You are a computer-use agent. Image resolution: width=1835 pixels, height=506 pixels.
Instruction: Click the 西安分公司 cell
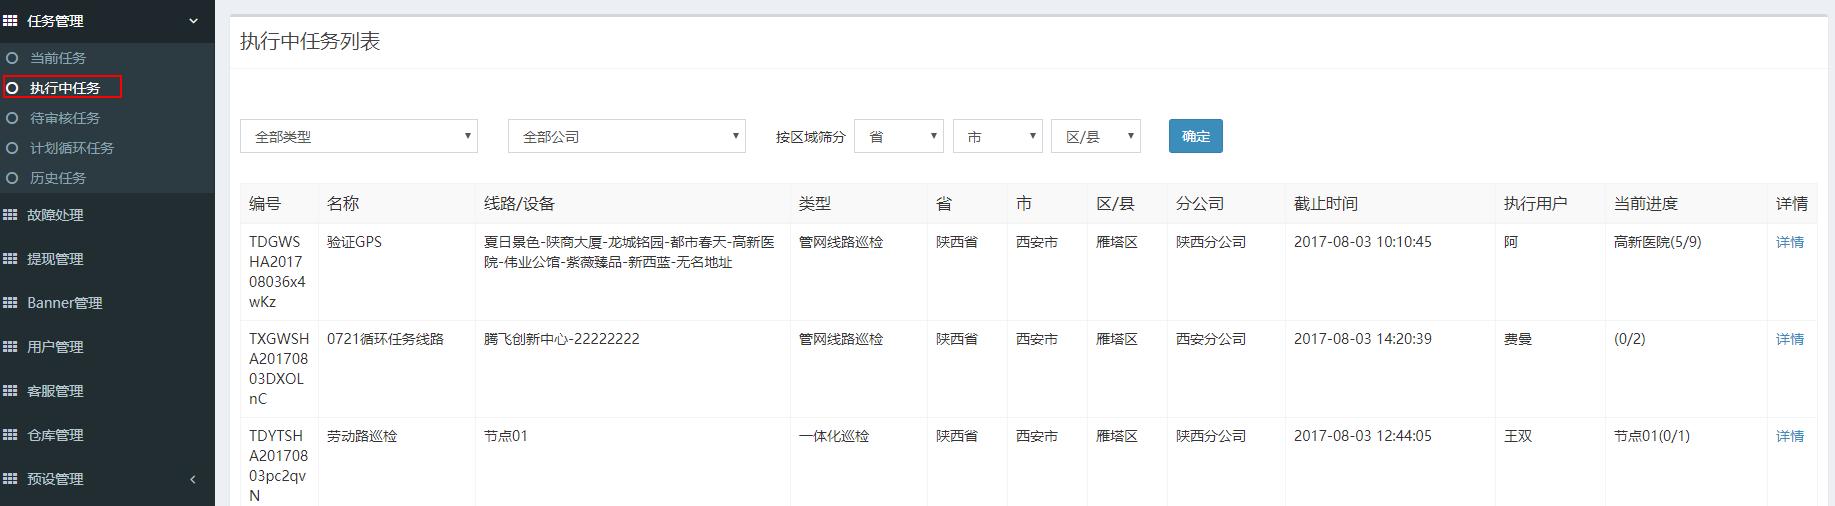point(1211,339)
